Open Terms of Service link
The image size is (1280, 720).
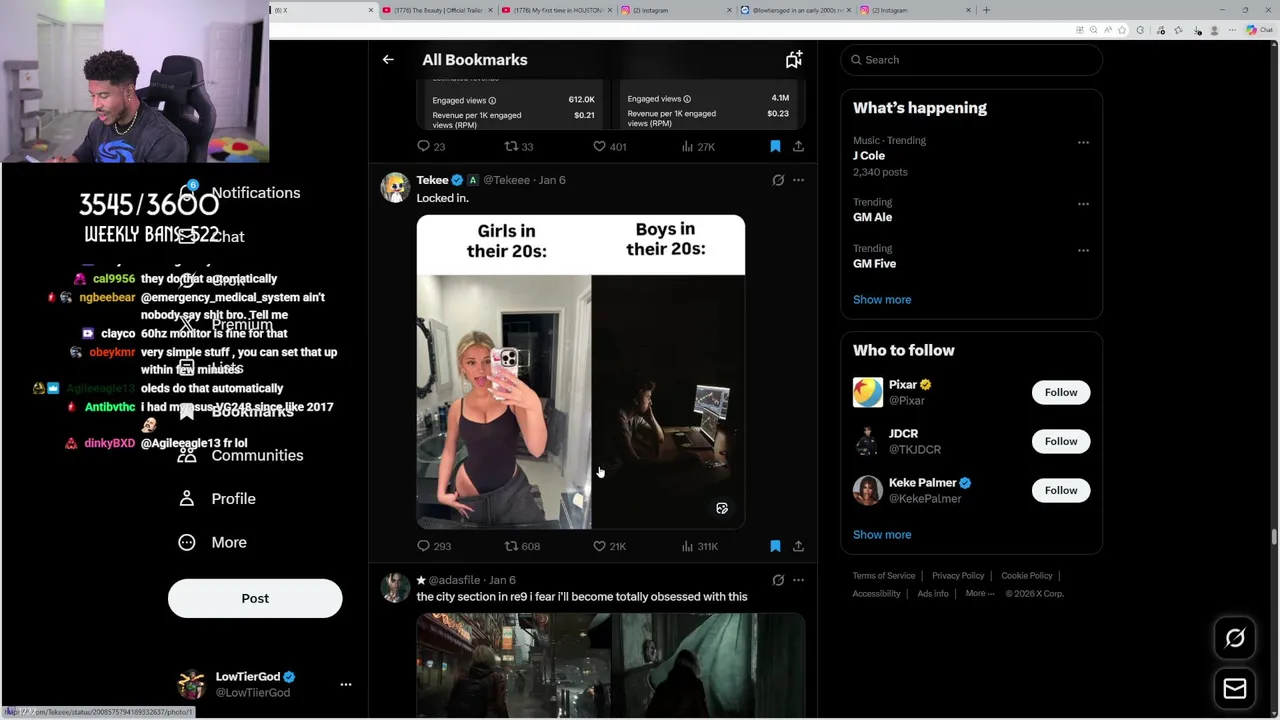884,576
